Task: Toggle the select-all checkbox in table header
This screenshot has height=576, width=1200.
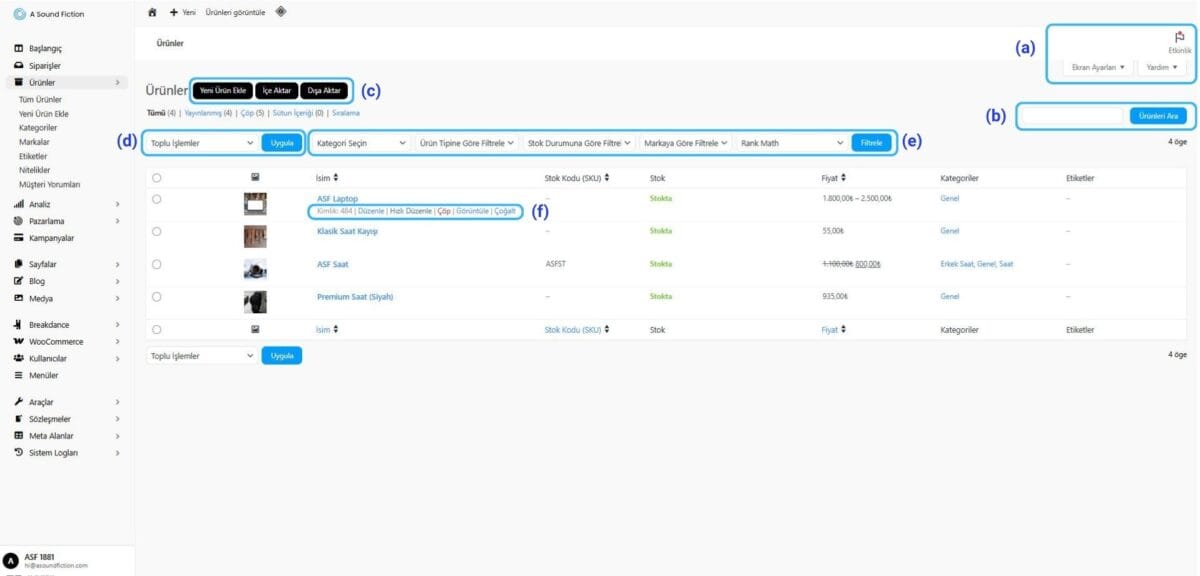Action: point(157,177)
